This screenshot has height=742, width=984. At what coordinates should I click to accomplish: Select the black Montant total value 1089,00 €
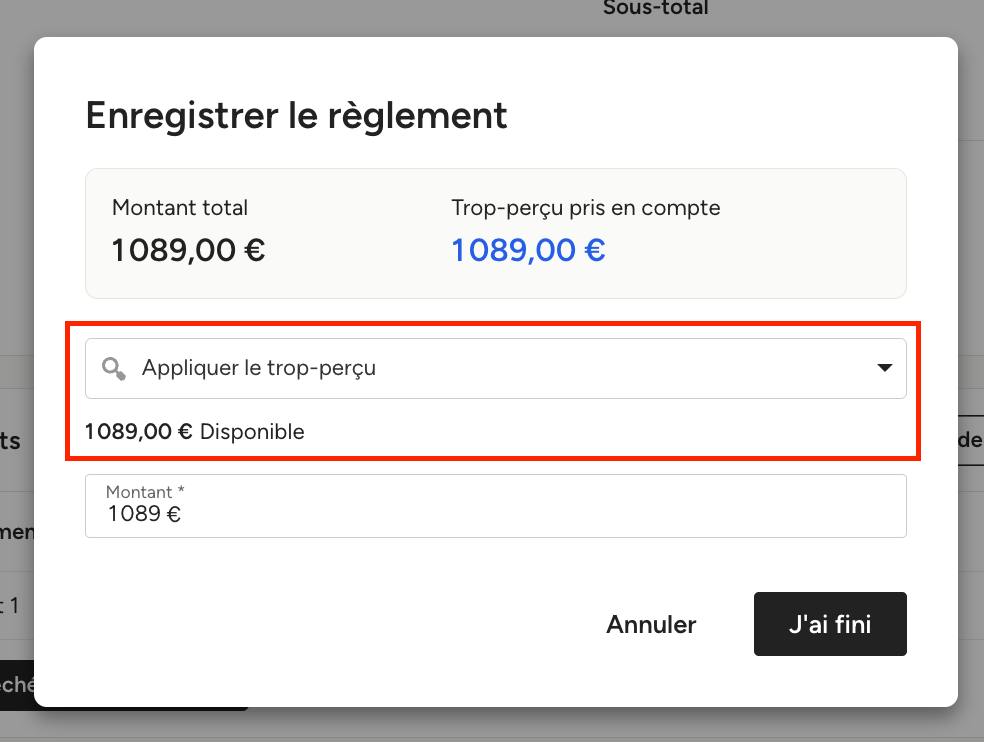tap(188, 250)
